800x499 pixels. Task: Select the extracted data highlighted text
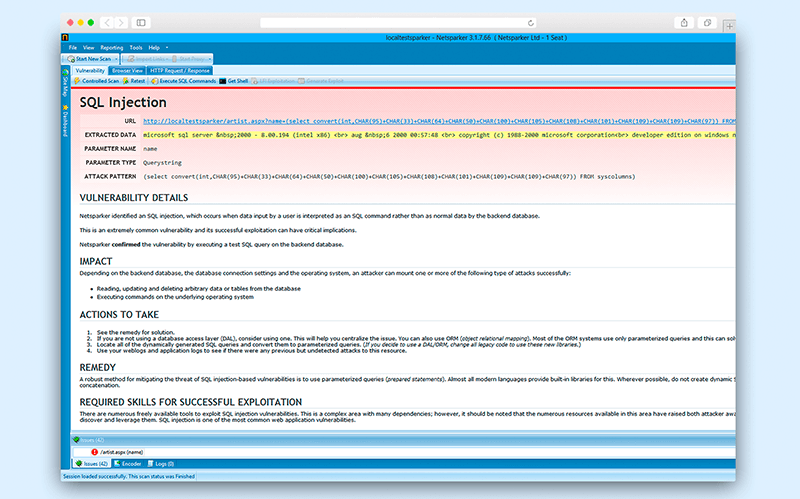coord(439,135)
